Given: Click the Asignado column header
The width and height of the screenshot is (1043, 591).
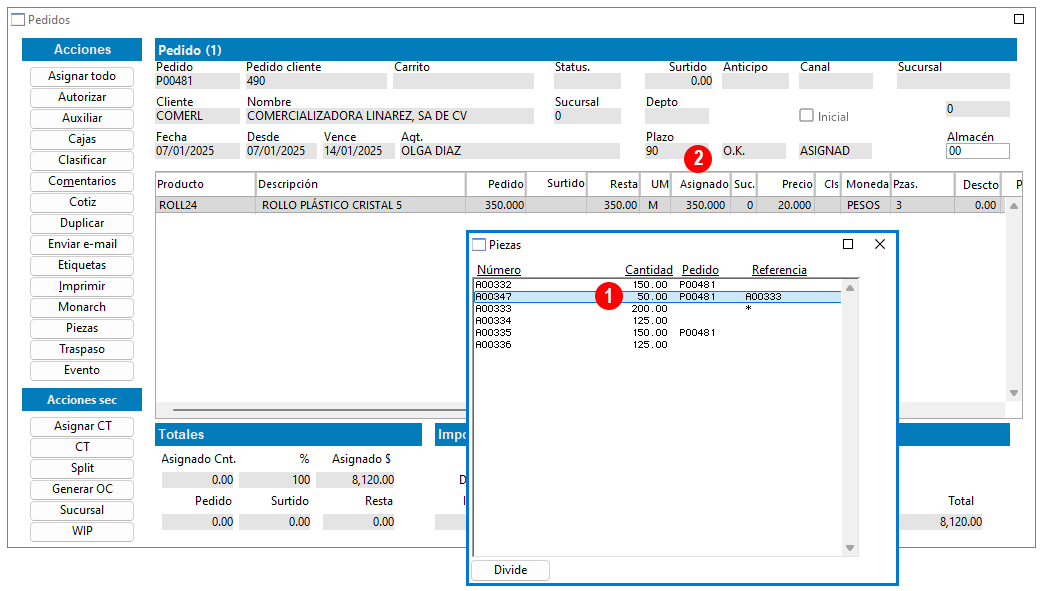Looking at the screenshot, I should [x=700, y=184].
